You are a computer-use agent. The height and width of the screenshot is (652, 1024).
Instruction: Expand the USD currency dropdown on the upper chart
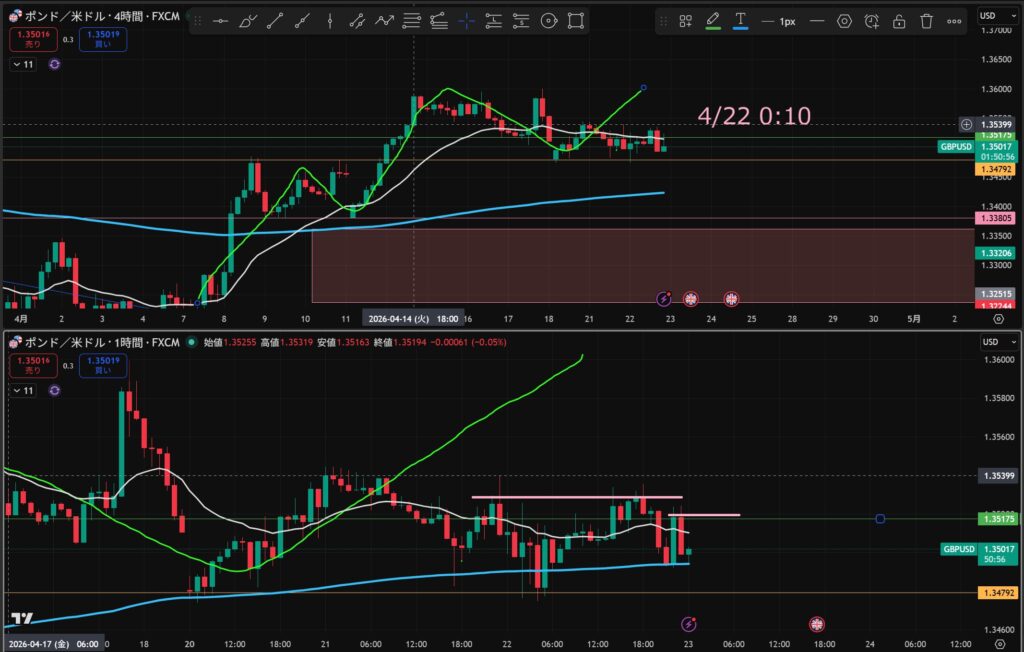click(998, 16)
